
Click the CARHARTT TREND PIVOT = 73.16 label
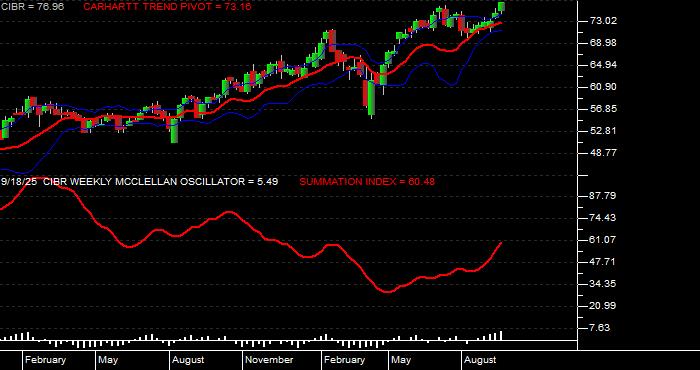(x=167, y=7)
